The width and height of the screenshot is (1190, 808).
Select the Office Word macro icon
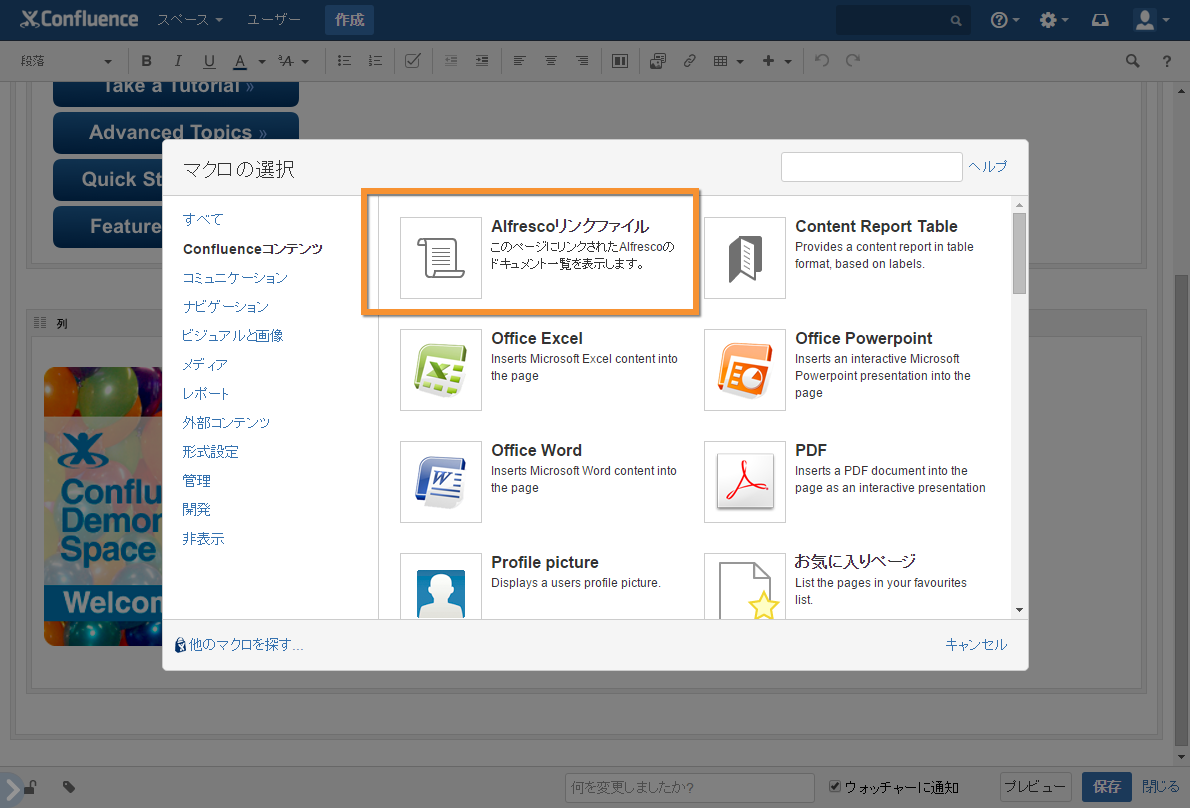point(441,482)
